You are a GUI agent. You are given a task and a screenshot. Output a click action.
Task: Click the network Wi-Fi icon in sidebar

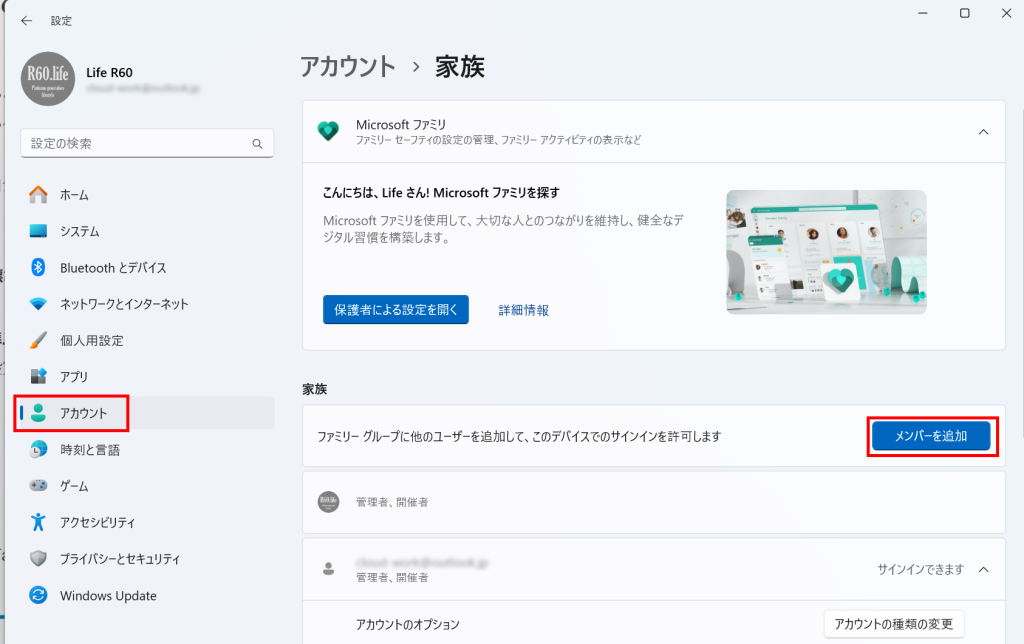click(x=39, y=304)
